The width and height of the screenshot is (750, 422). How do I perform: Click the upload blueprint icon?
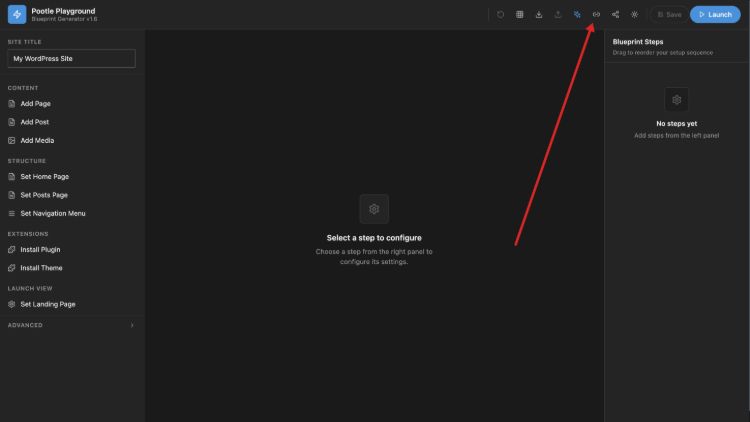click(x=558, y=14)
